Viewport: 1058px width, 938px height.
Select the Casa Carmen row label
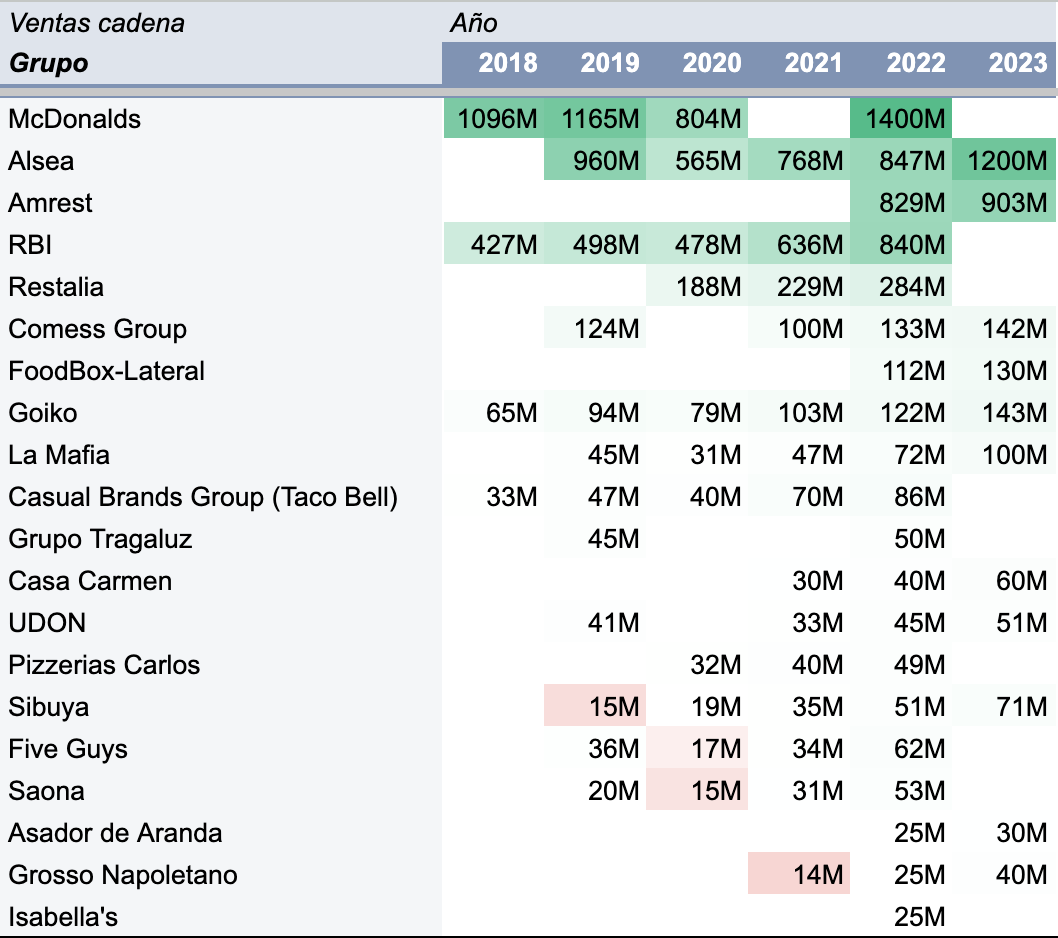pyautogui.click(x=90, y=581)
